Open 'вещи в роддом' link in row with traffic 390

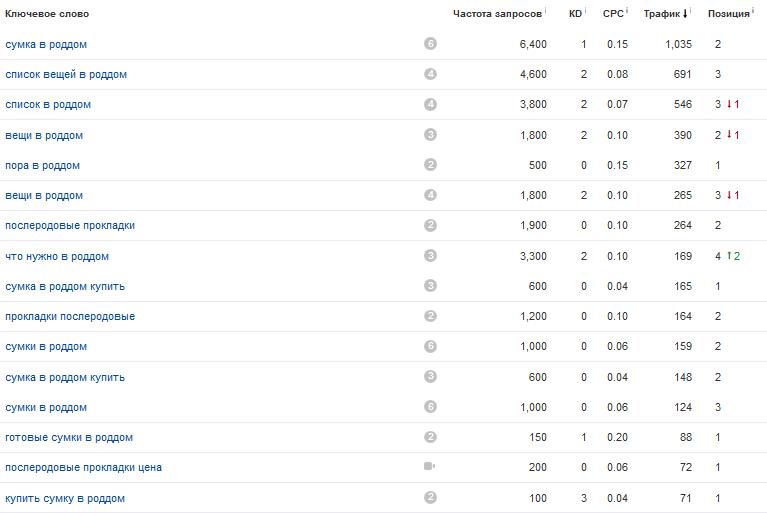[x=44, y=135]
